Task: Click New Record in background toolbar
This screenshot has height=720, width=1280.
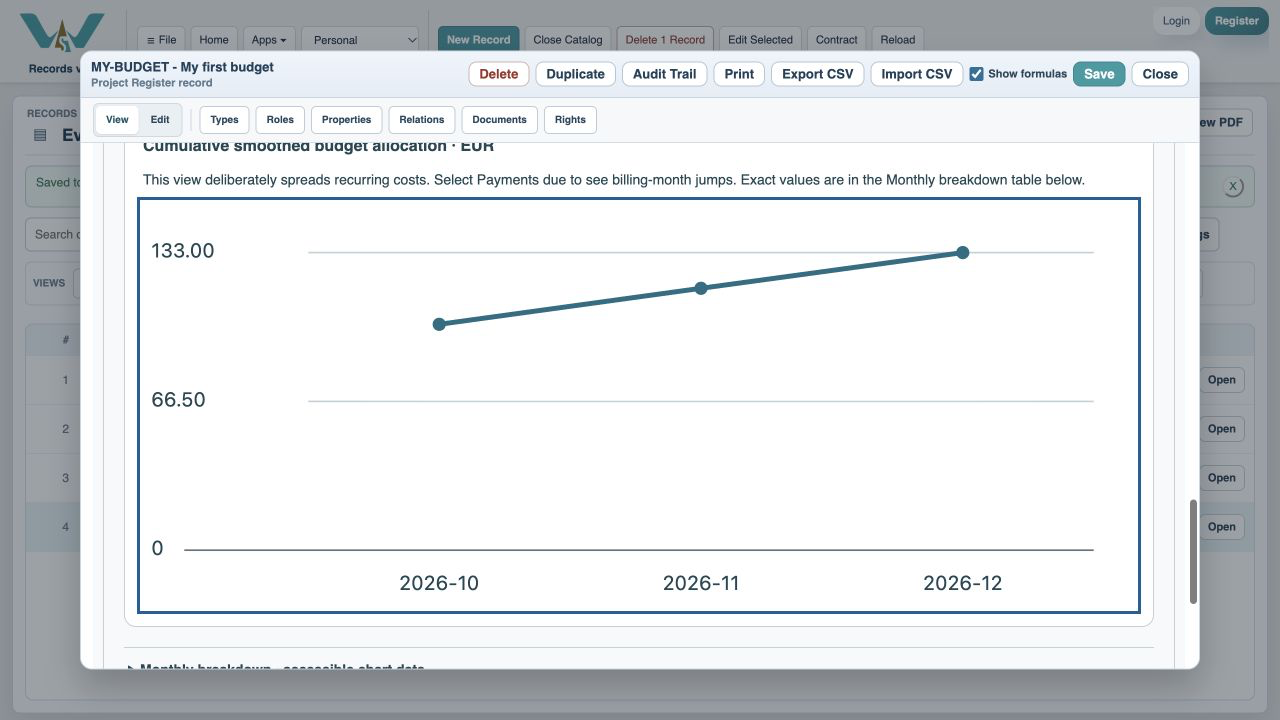Action: pyautogui.click(x=478, y=40)
